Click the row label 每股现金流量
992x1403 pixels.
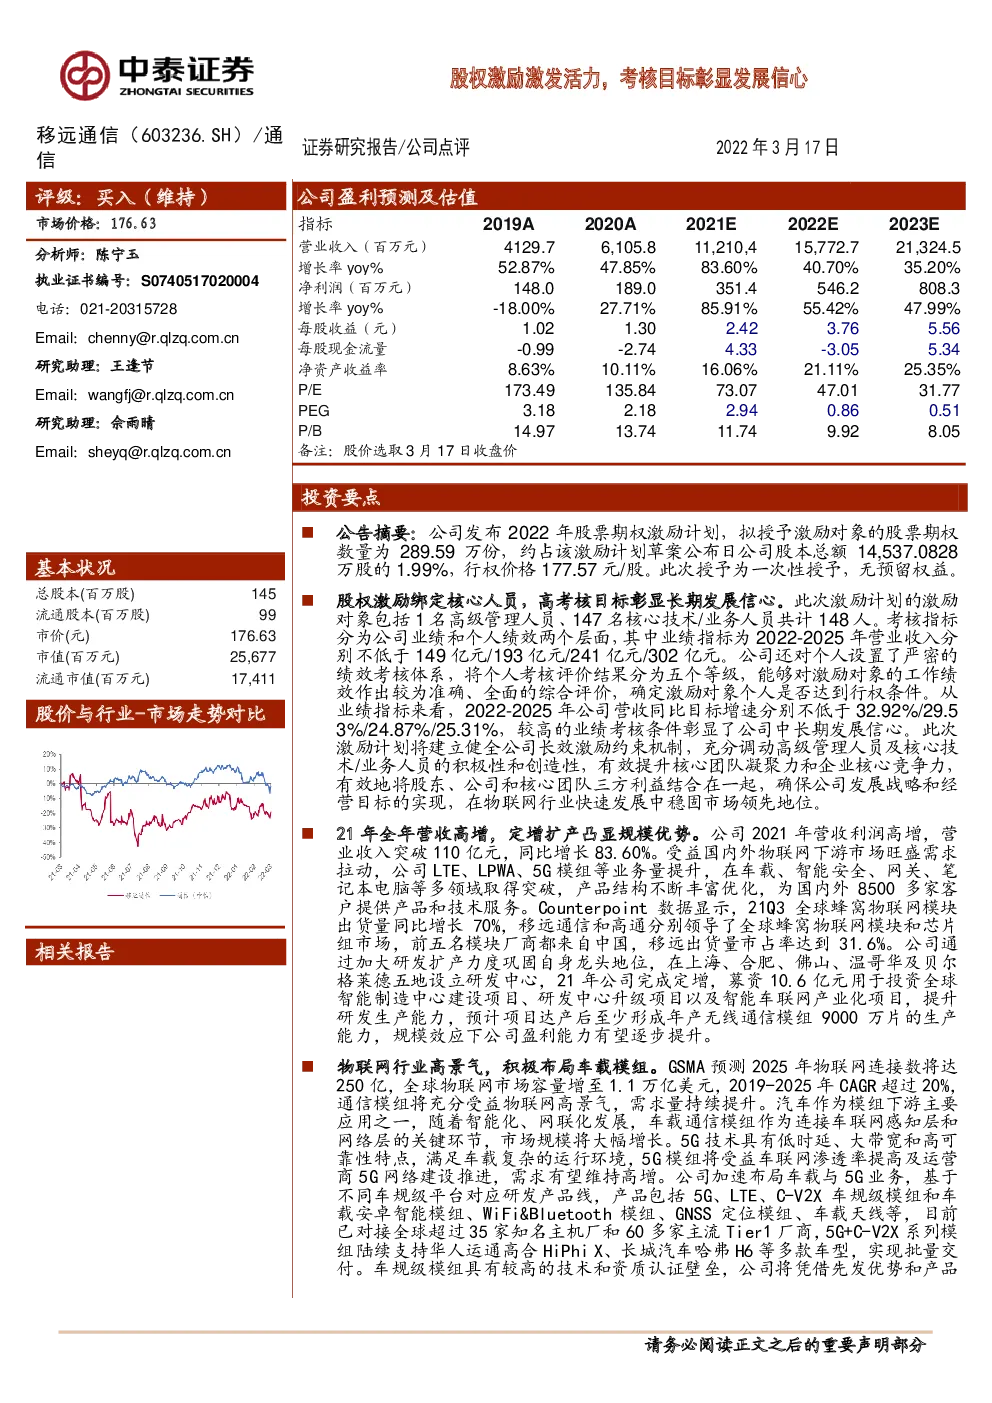pos(342,350)
